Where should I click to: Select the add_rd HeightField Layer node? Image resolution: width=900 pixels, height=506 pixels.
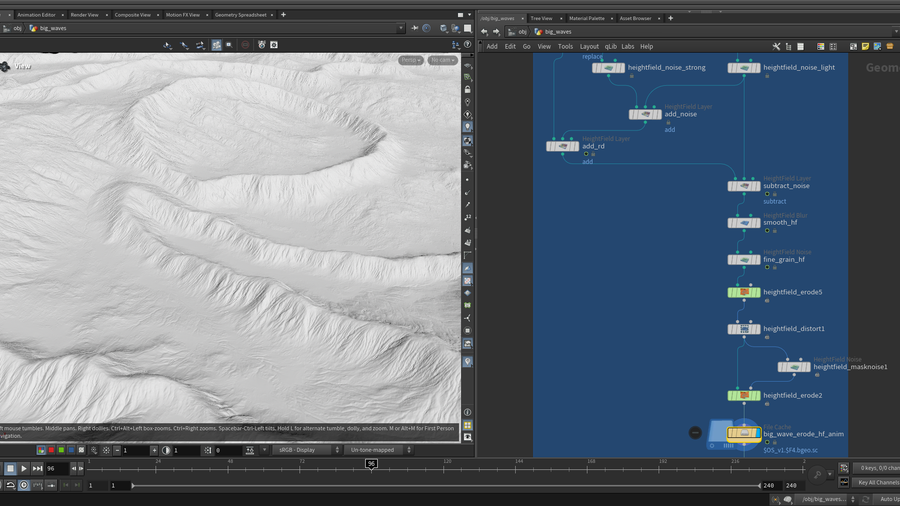coord(563,146)
